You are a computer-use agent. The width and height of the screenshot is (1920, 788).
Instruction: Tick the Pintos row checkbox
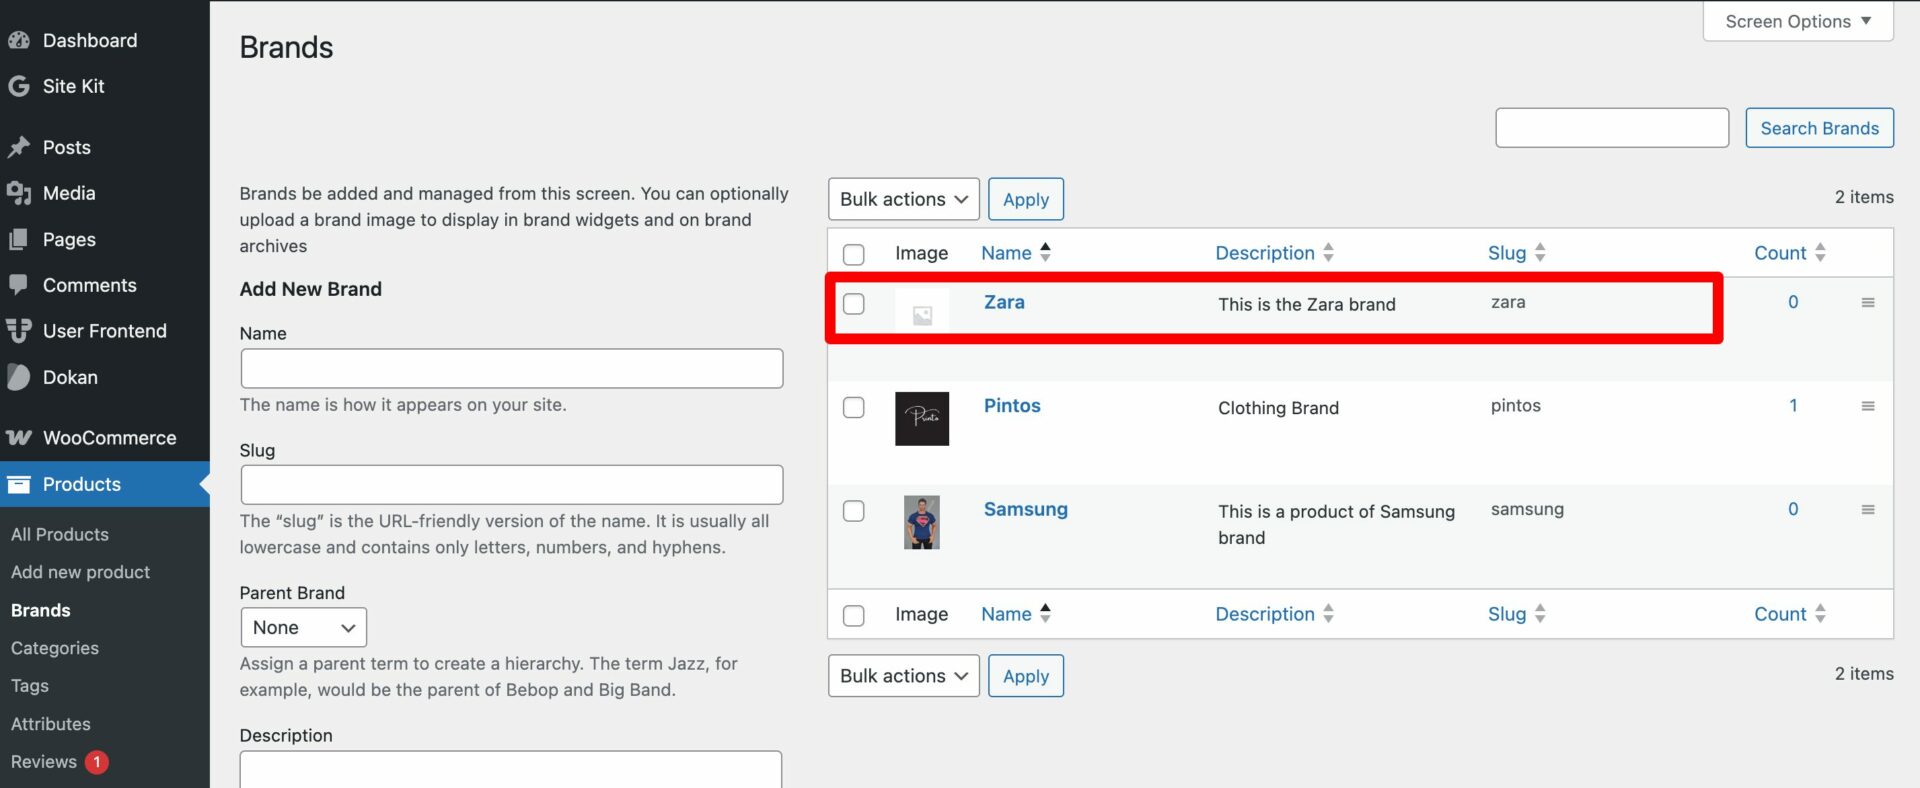pyautogui.click(x=854, y=407)
